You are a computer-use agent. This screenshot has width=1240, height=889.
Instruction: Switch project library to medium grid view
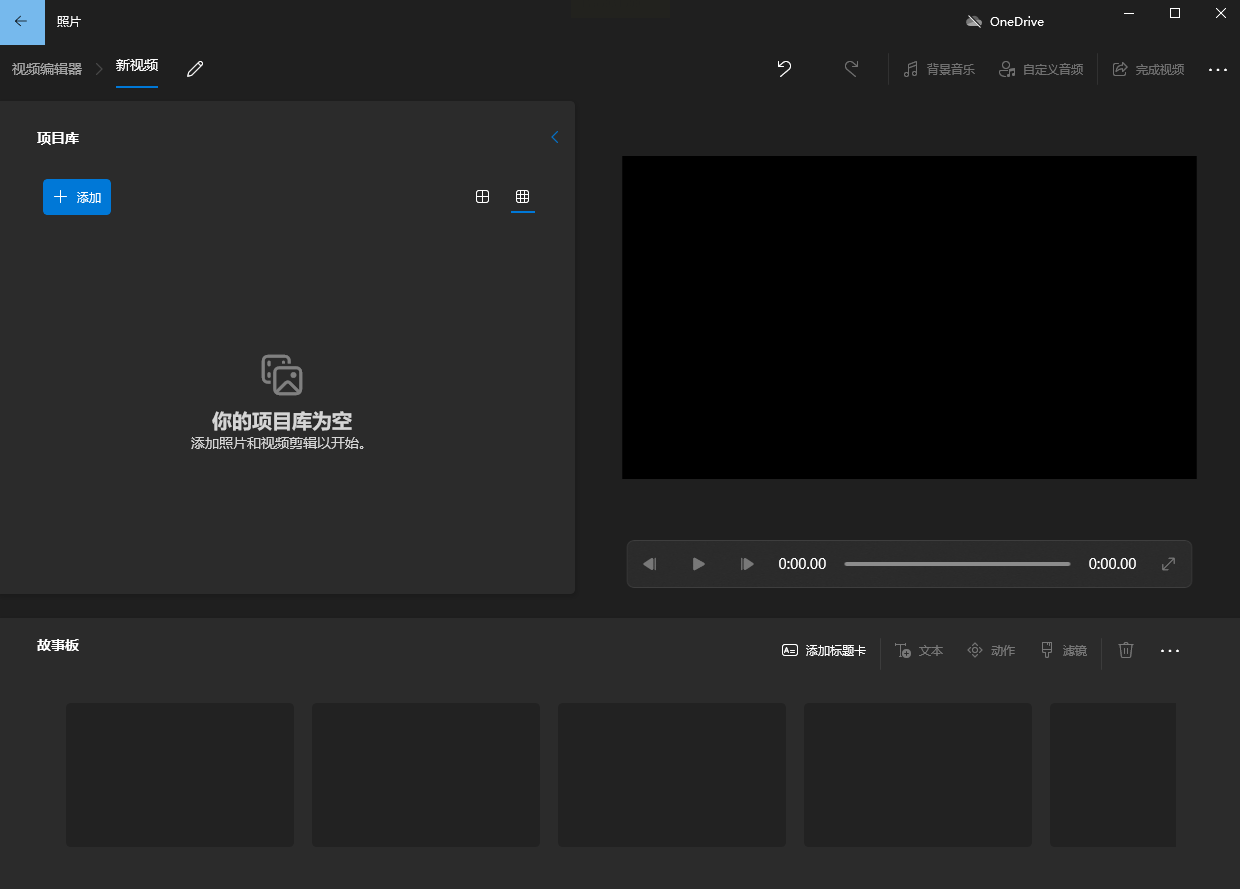[483, 197]
